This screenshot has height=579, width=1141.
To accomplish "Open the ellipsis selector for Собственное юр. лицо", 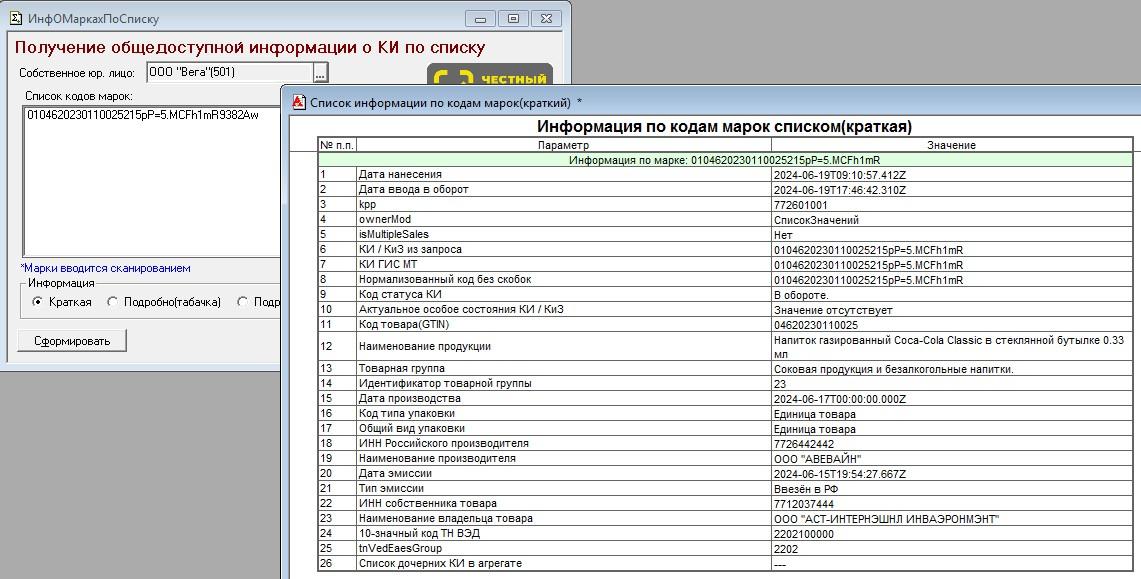I will [x=320, y=73].
